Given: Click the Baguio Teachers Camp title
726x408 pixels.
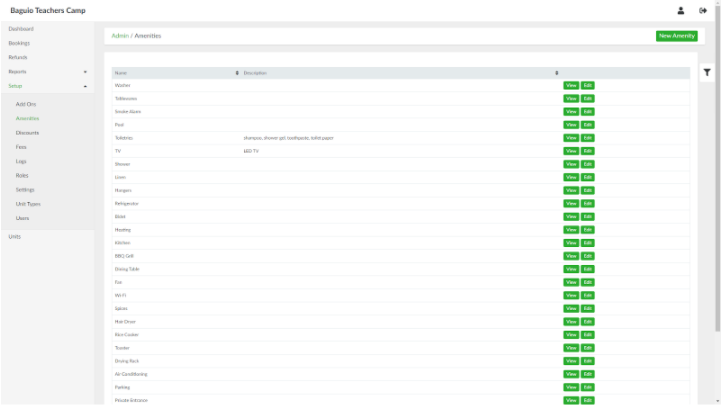Looking at the screenshot, I should pos(48,11).
